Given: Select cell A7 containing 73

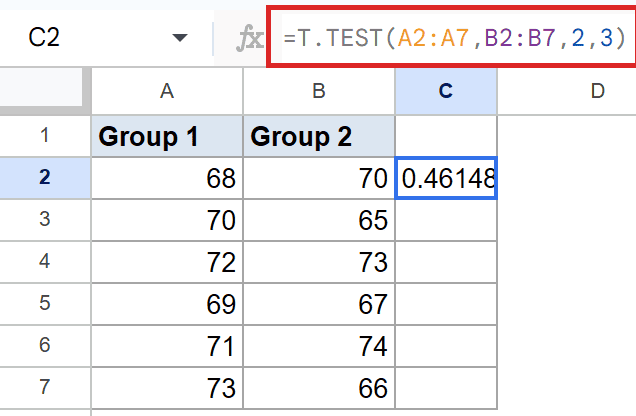Looking at the screenshot, I should [167, 388].
